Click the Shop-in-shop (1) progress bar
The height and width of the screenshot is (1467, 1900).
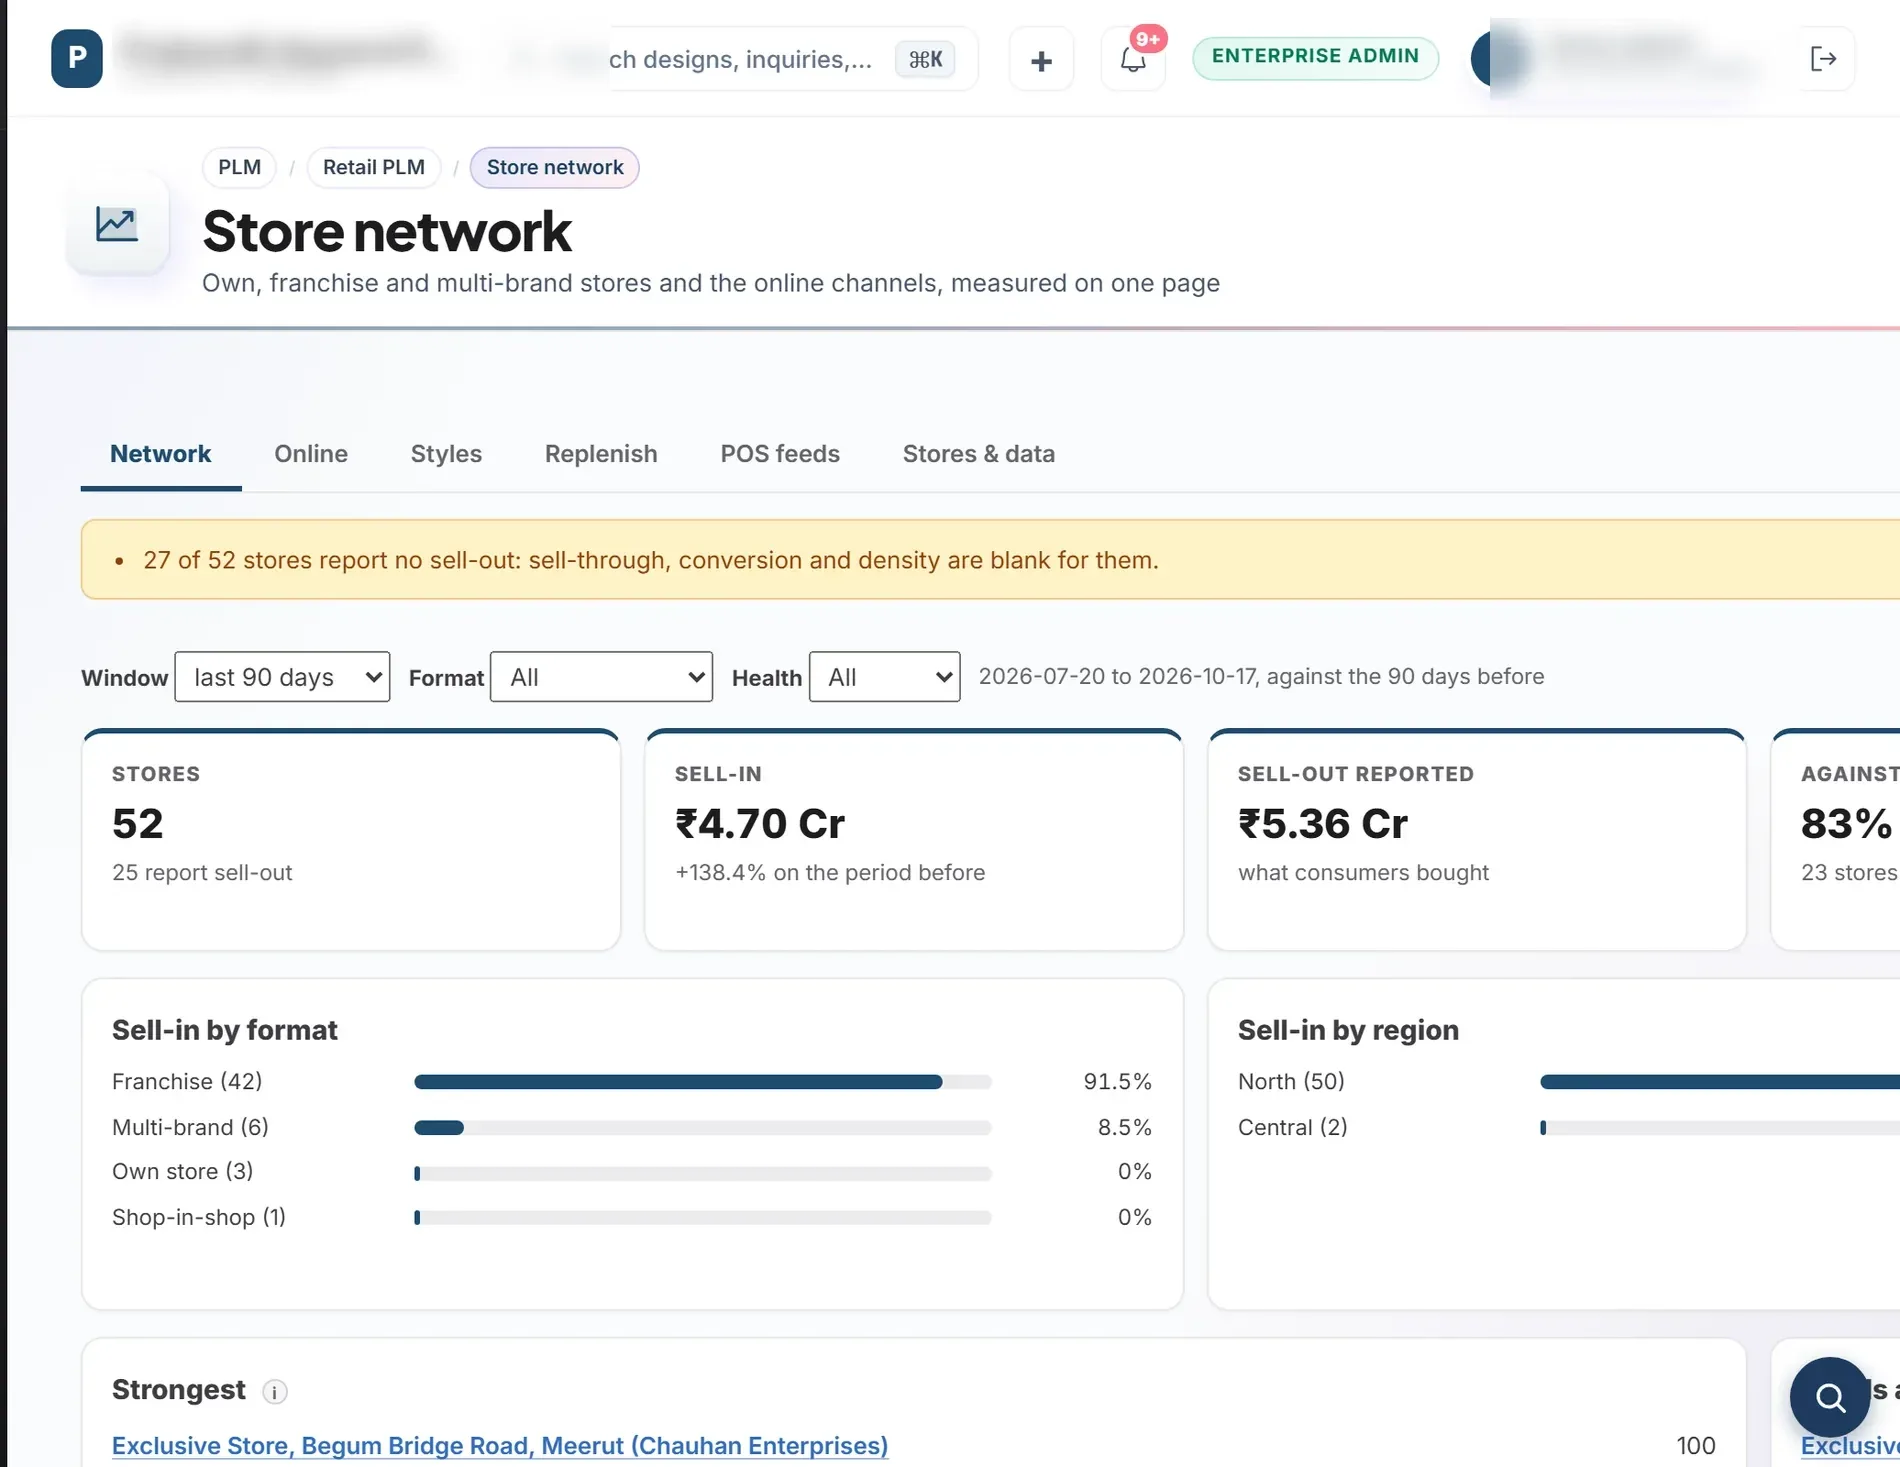point(703,1218)
